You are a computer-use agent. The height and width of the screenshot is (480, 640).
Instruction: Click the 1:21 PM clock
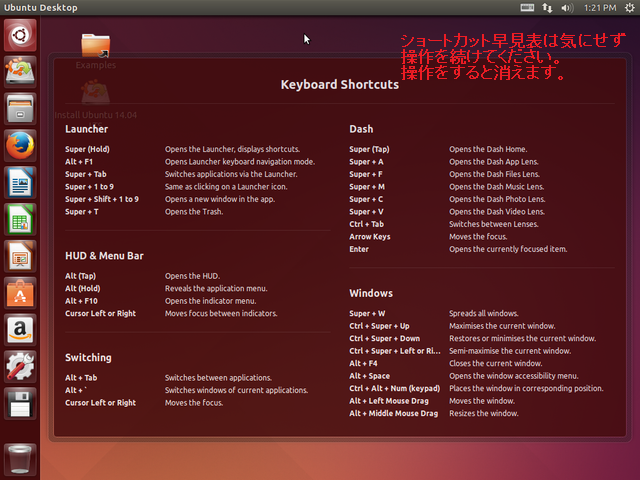click(x=600, y=8)
